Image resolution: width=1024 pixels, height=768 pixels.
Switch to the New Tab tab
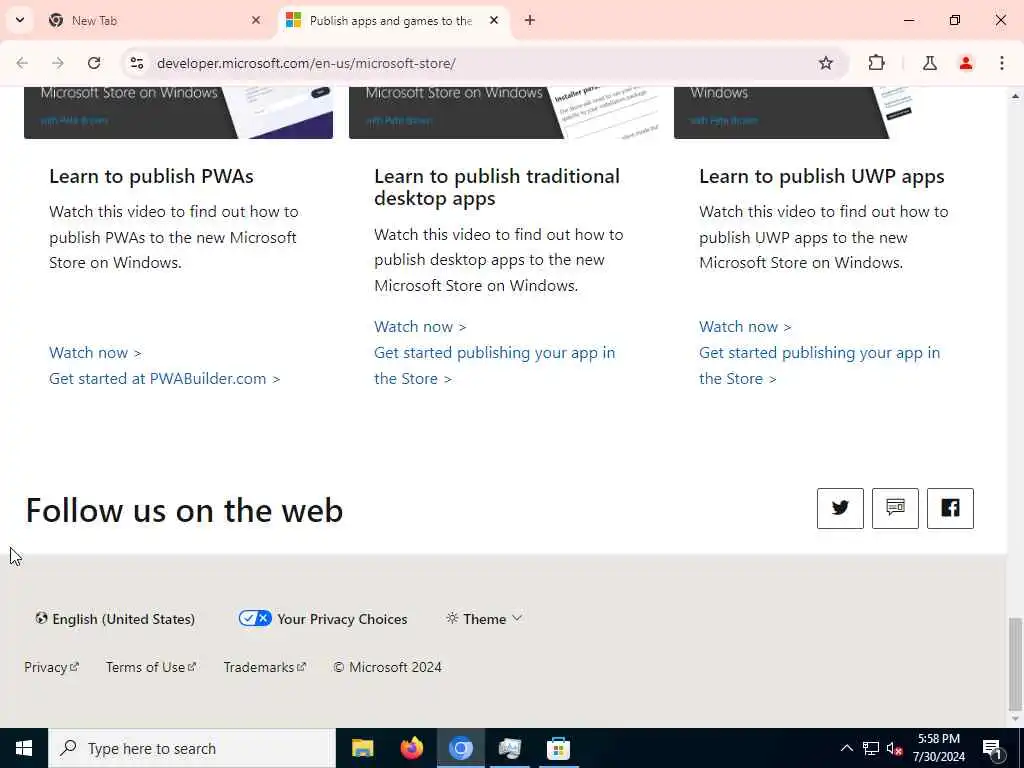(155, 20)
